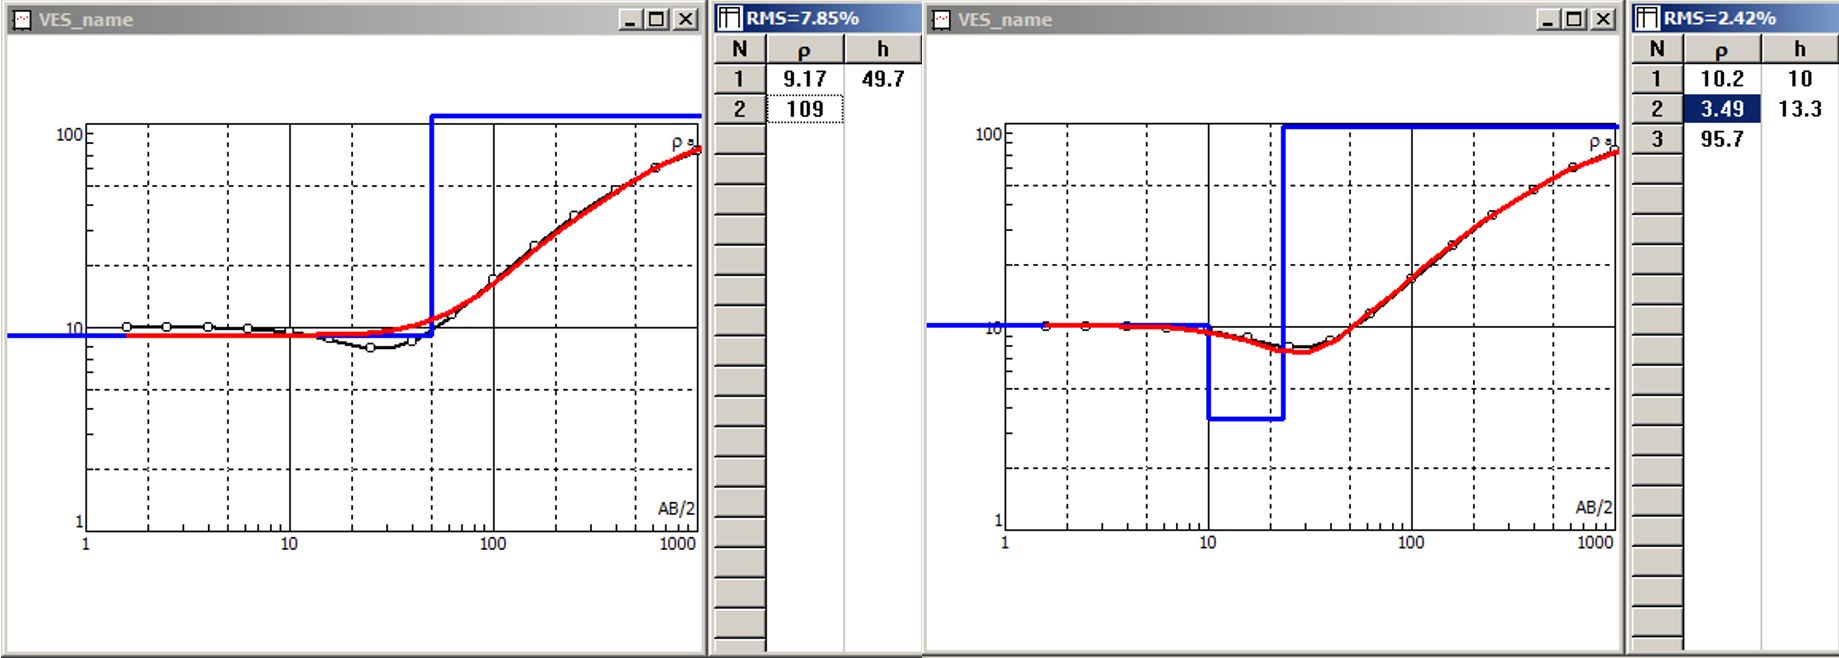Viewport: 1839px width, 658px height.
Task: Select row header 3 in RMS=2.42% table
Action: pos(1658,139)
